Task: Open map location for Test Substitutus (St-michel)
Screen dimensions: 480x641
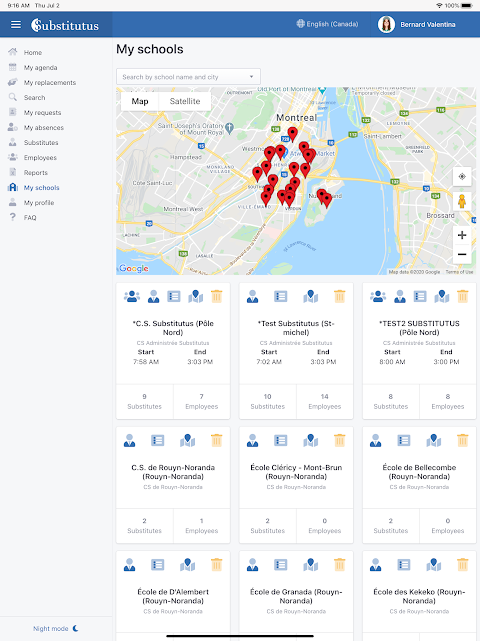Action: coord(310,296)
